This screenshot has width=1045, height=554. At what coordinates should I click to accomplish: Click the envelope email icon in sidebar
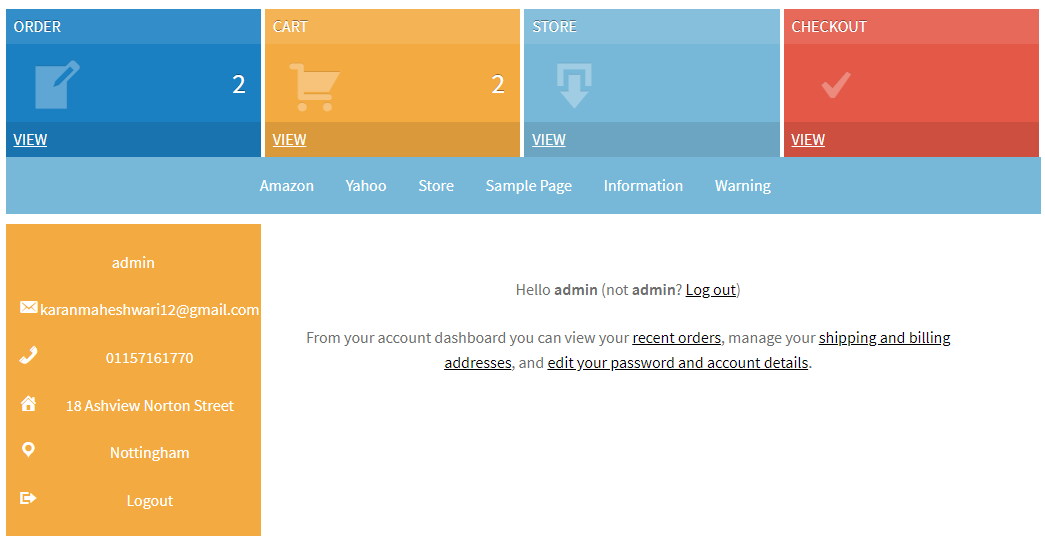click(x=29, y=307)
